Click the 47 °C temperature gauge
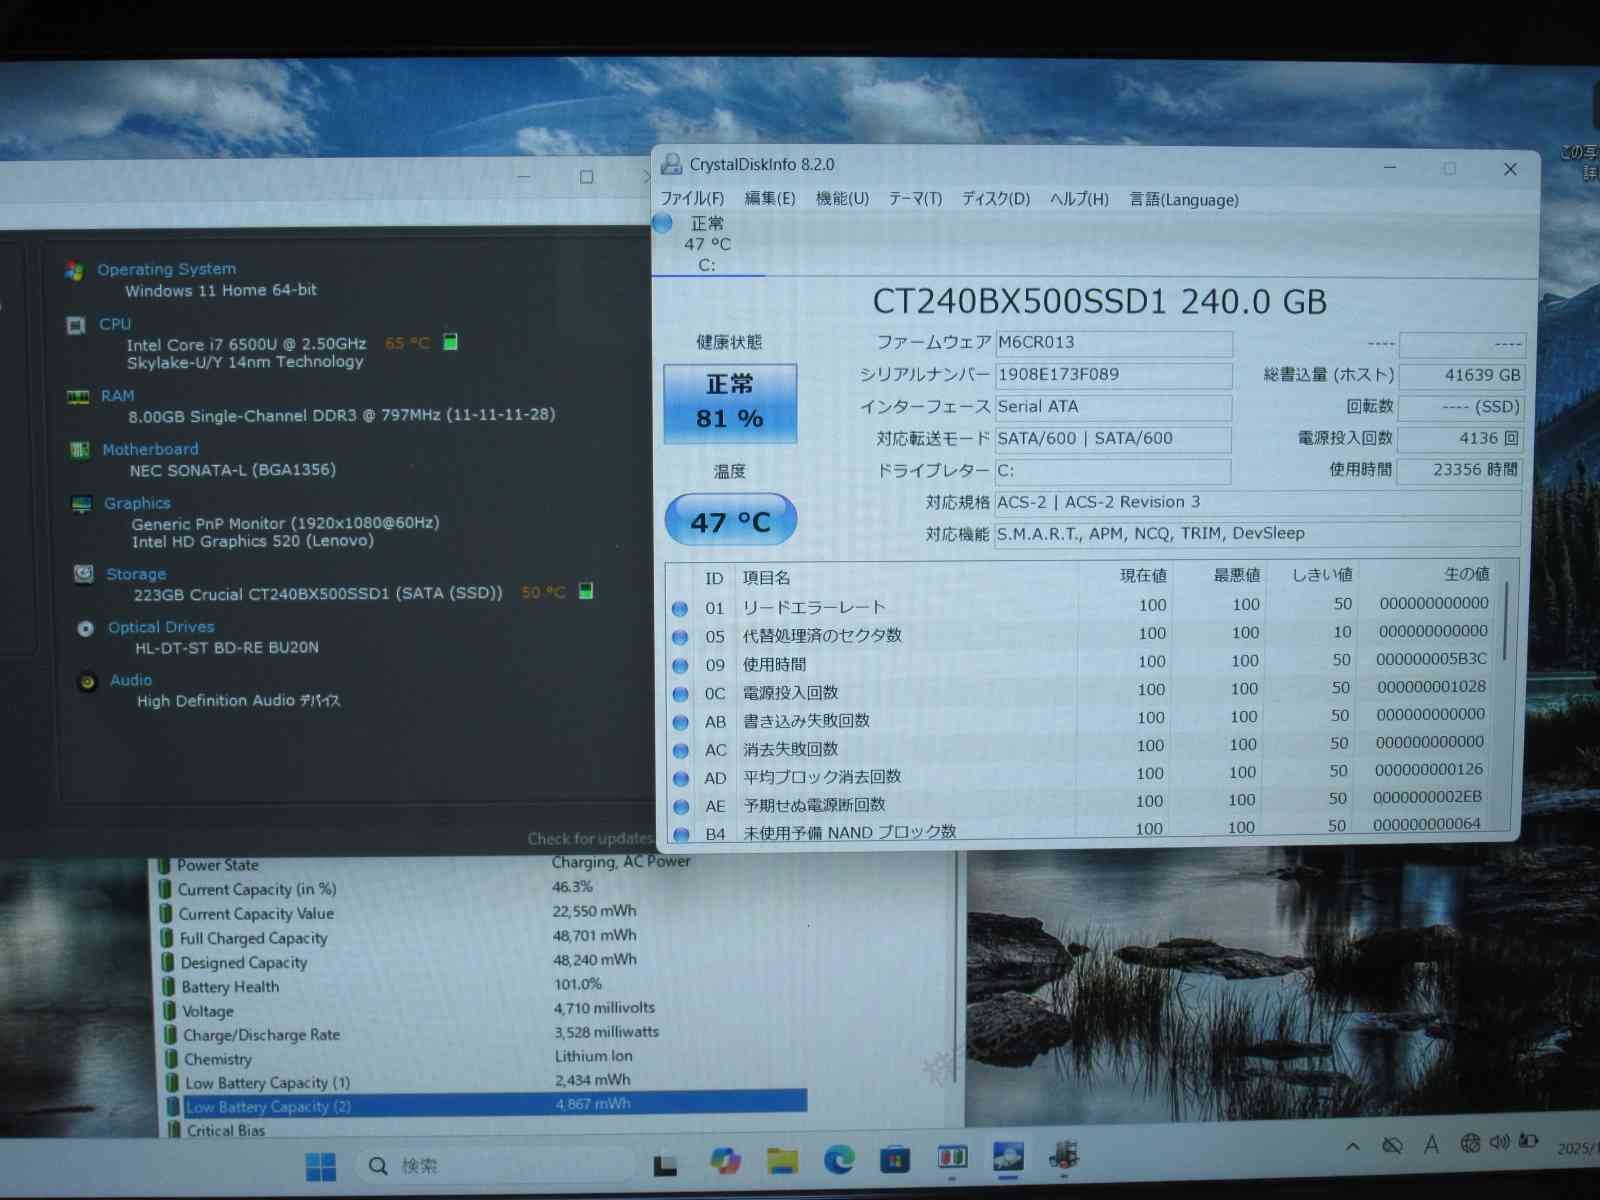 point(730,519)
